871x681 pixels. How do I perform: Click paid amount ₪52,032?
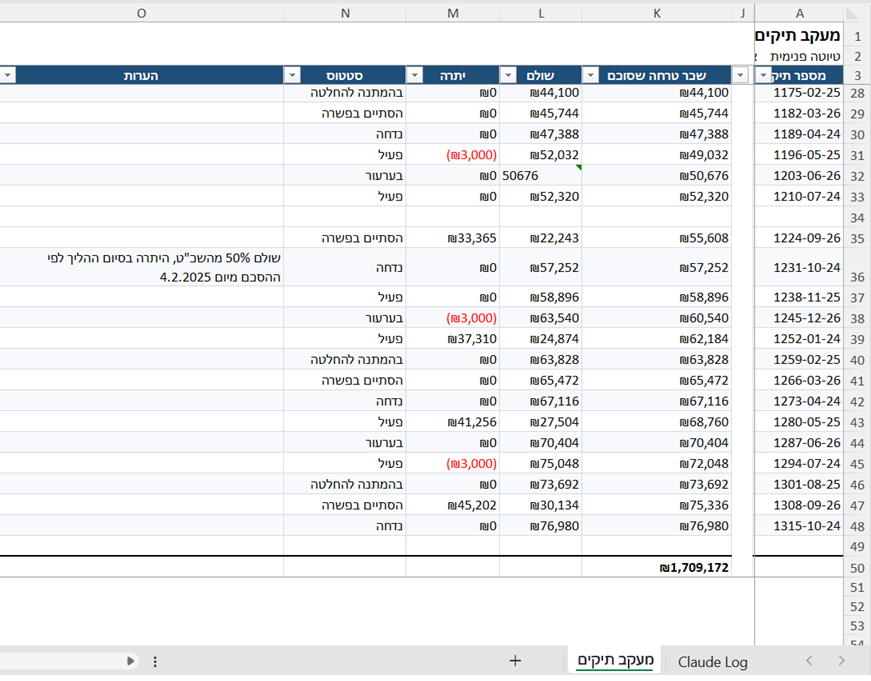[x=540, y=155]
